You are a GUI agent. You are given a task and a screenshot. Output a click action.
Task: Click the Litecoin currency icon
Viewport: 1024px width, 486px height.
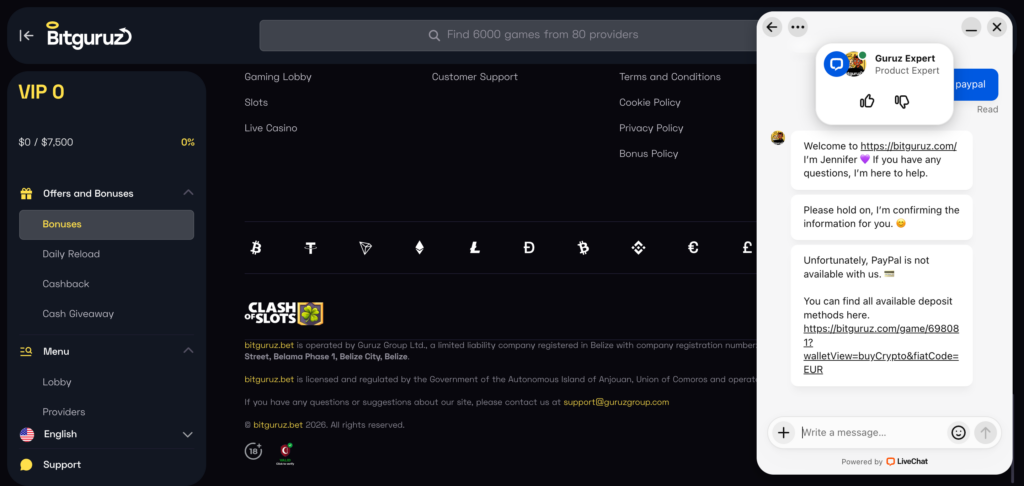click(475, 248)
